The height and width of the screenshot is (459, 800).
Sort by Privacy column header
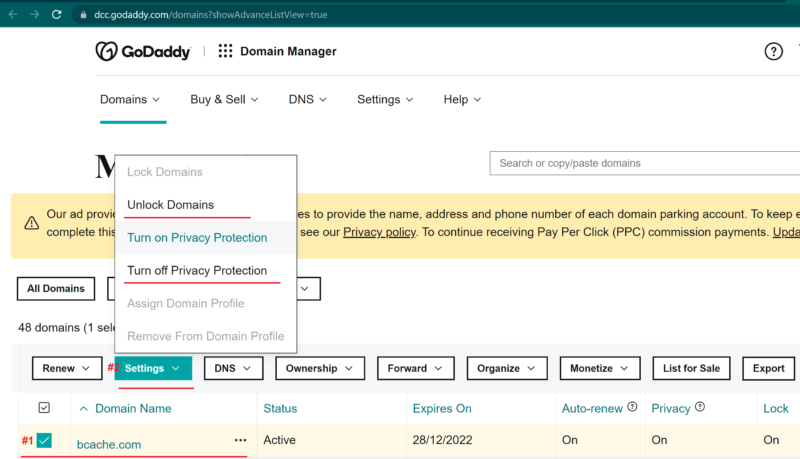coord(670,409)
